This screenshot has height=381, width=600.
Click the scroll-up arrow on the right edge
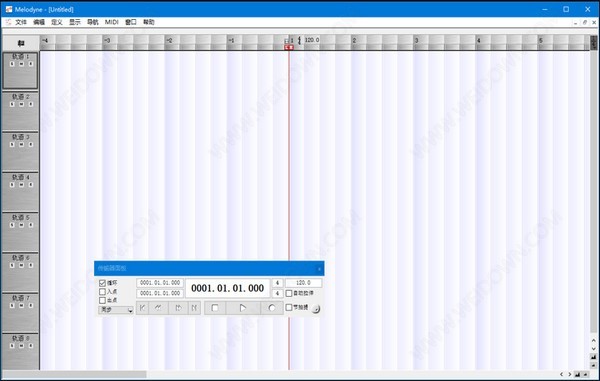[x=593, y=340]
